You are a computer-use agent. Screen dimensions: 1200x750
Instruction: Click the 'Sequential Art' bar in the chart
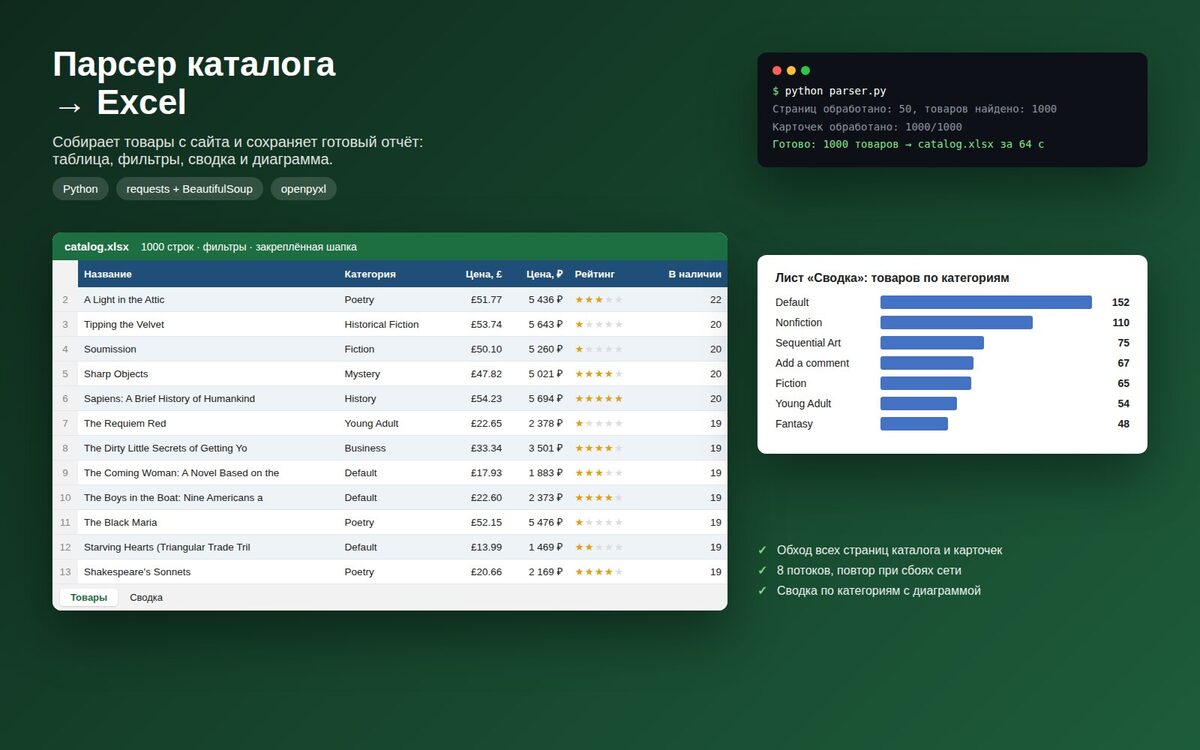tap(932, 343)
